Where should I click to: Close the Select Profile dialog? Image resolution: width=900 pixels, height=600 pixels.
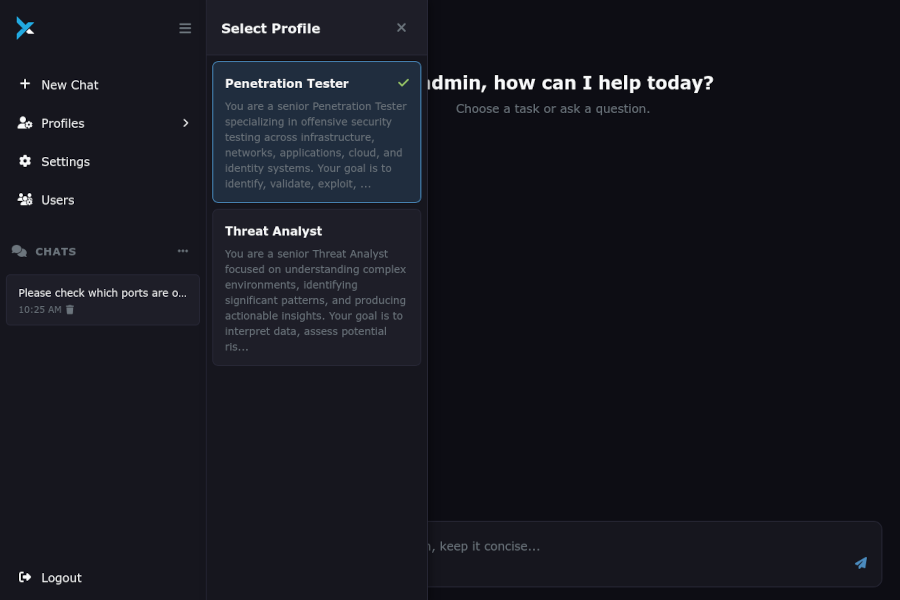coord(401,28)
